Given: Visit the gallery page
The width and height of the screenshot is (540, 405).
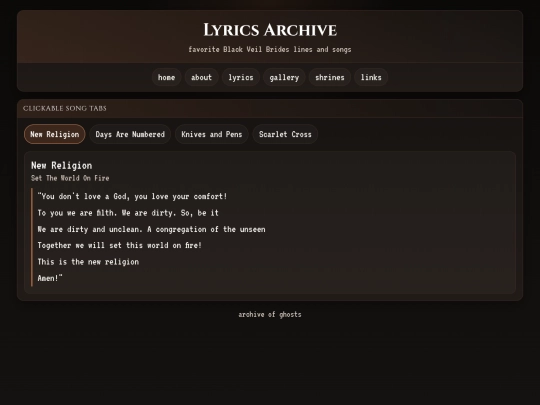Looking at the screenshot, I should (284, 77).
